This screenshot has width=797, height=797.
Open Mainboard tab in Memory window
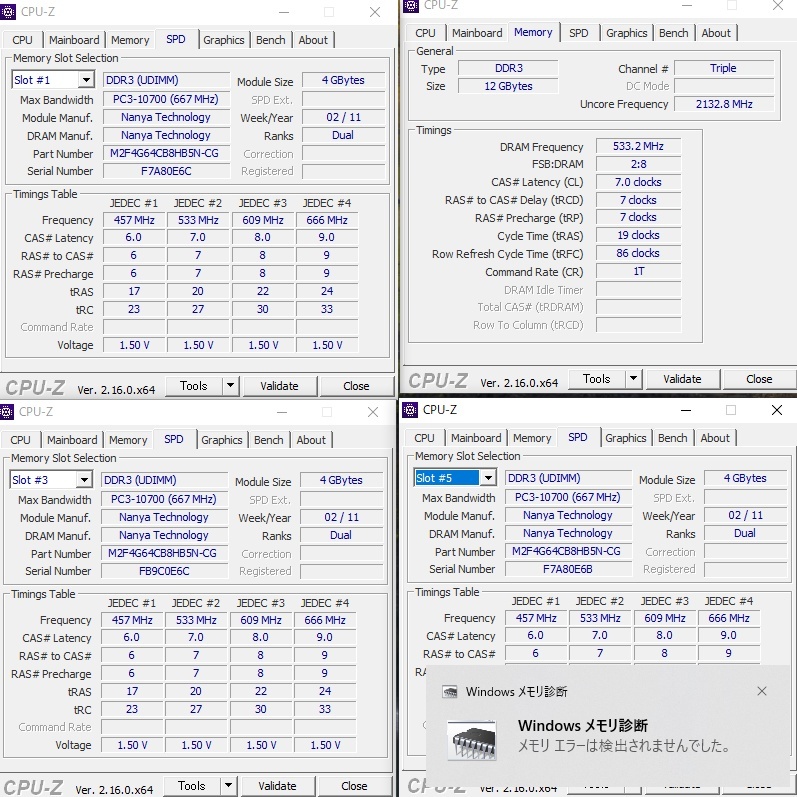pyautogui.click(x=477, y=33)
